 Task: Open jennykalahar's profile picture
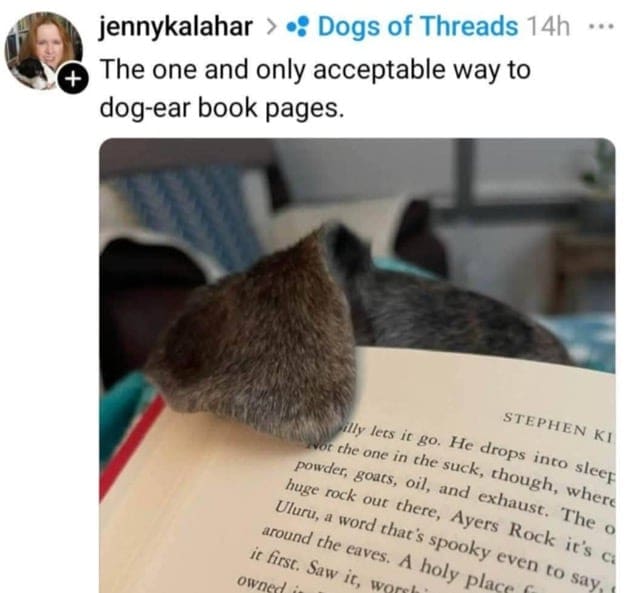point(44,51)
